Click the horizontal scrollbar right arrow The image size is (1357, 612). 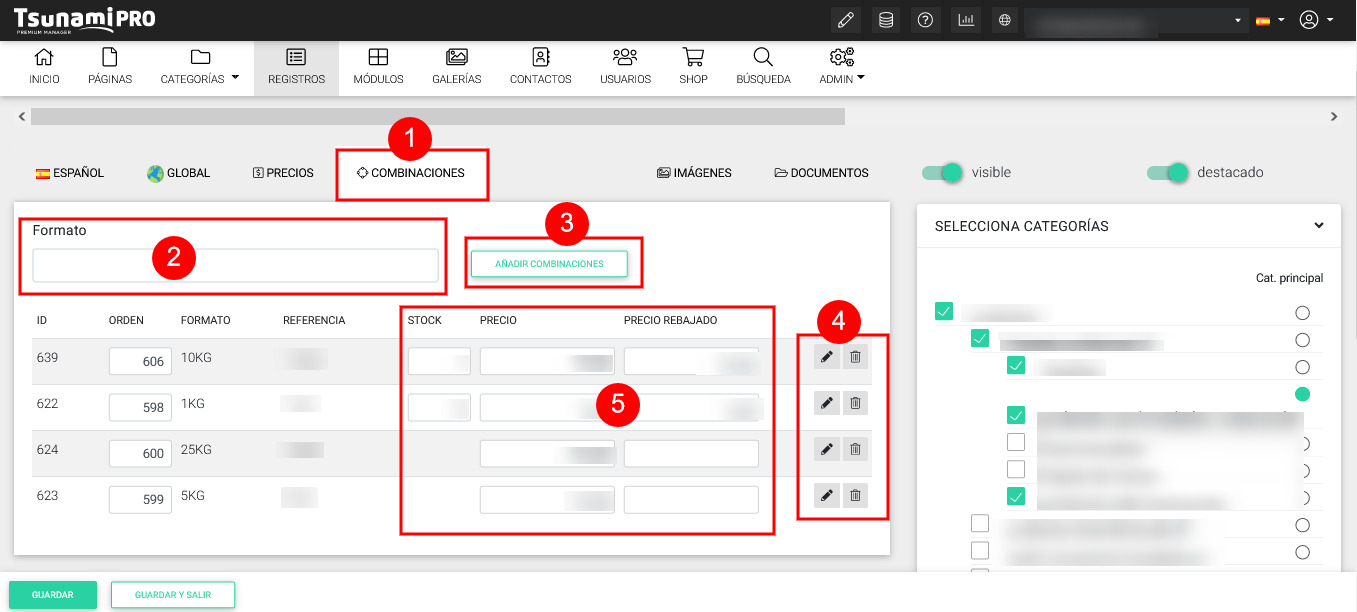coord(1334,117)
